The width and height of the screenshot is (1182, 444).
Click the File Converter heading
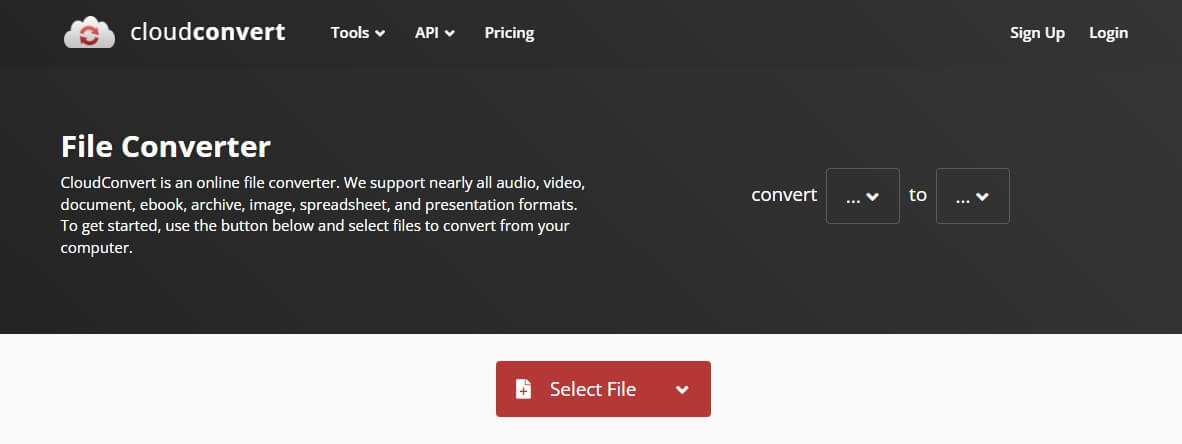point(165,147)
